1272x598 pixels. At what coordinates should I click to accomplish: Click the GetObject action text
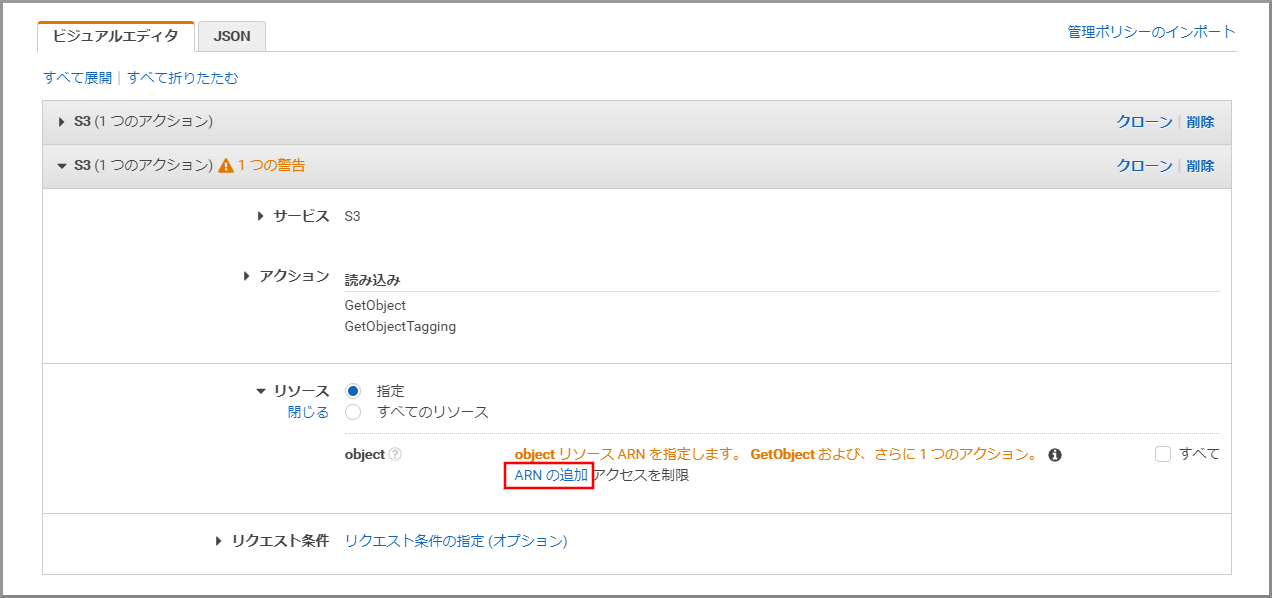tap(375, 305)
